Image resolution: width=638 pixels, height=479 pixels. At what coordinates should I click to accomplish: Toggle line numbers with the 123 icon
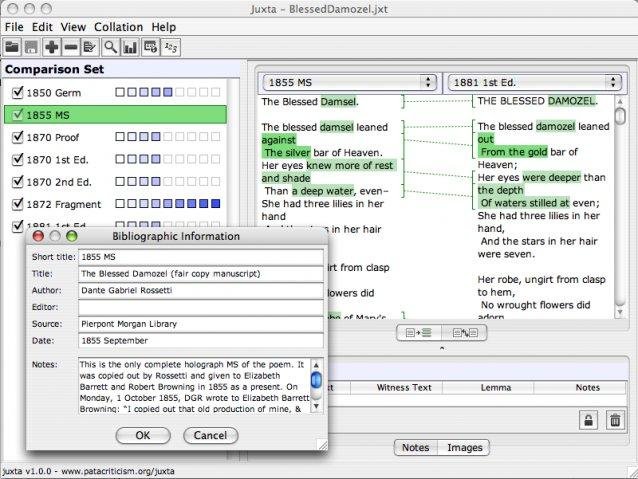170,47
